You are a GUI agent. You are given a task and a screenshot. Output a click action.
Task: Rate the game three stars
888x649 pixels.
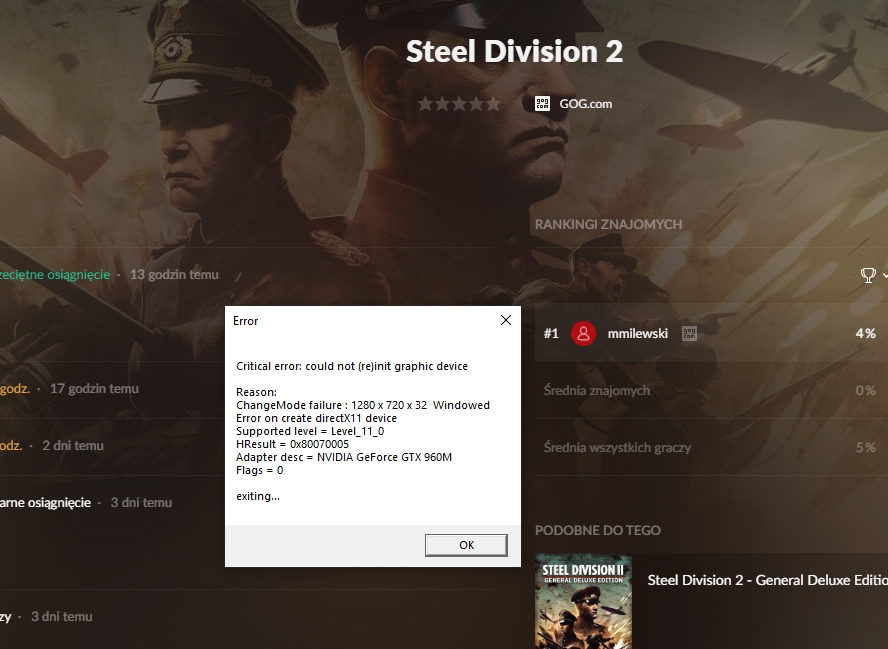[459, 104]
